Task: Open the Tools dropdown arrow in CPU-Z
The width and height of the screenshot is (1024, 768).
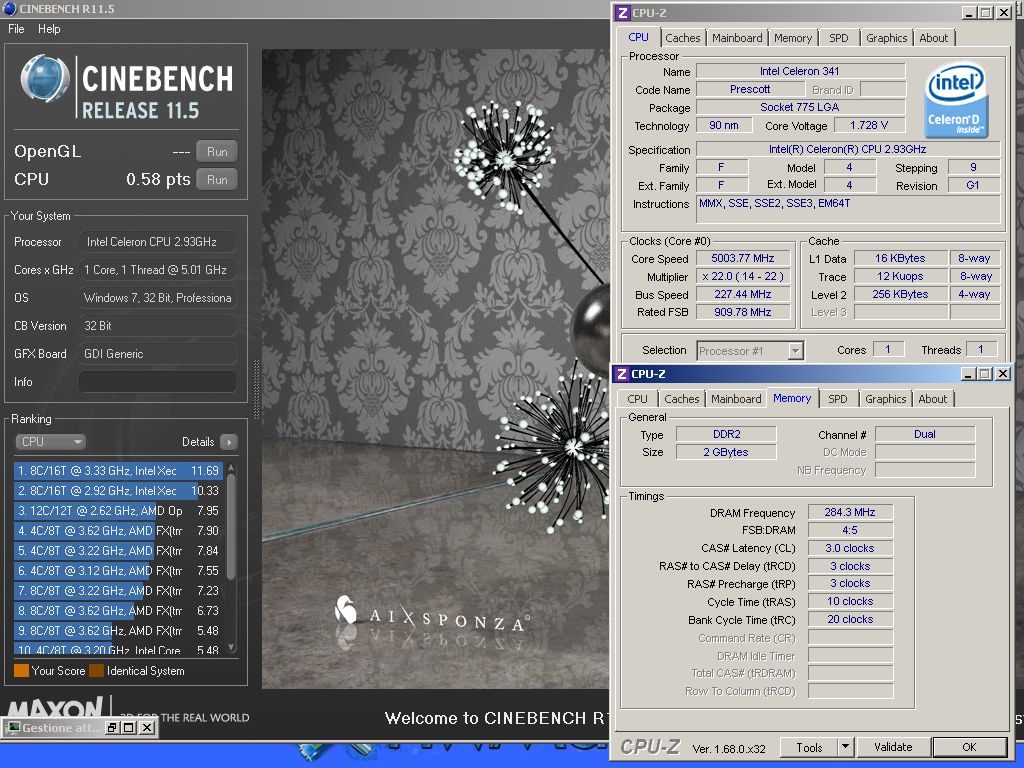Action: pos(845,748)
